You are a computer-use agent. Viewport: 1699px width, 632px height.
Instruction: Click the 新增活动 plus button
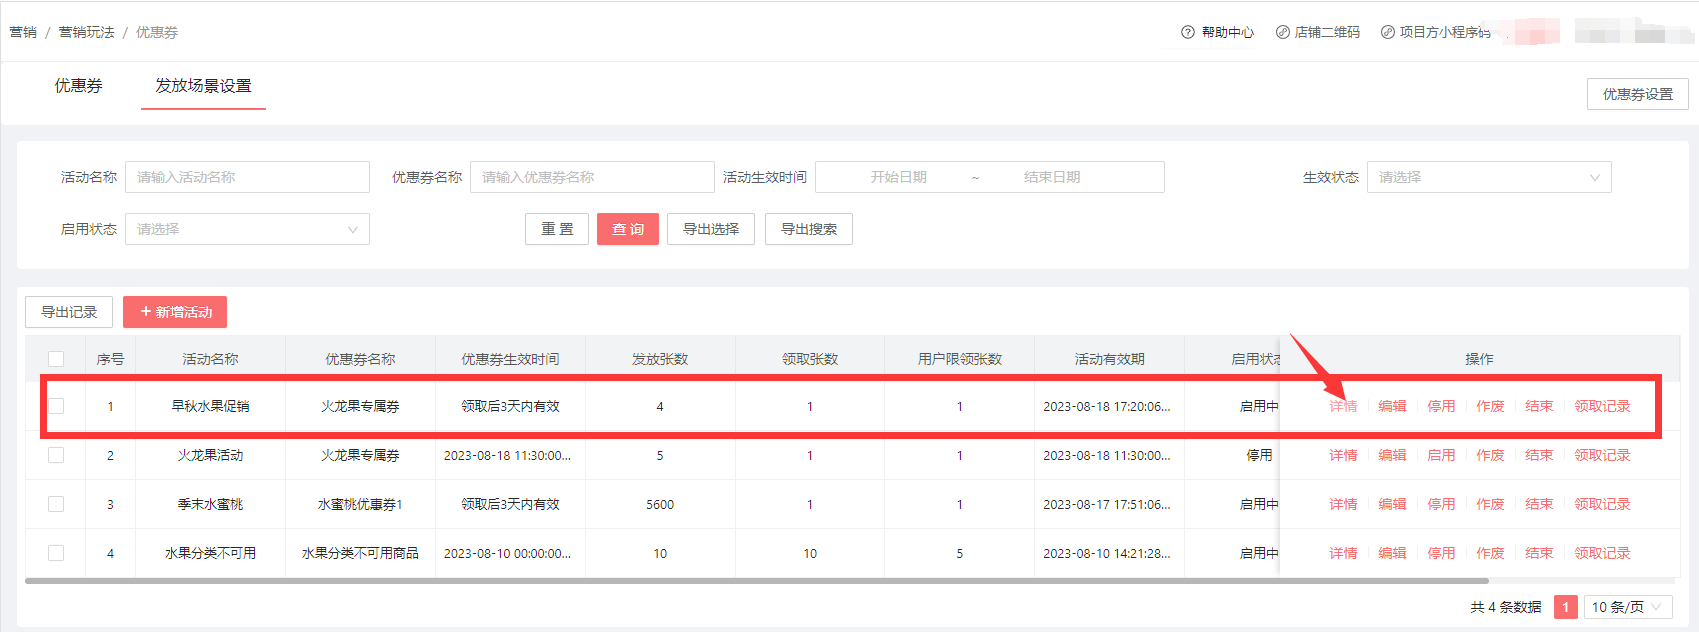[175, 312]
